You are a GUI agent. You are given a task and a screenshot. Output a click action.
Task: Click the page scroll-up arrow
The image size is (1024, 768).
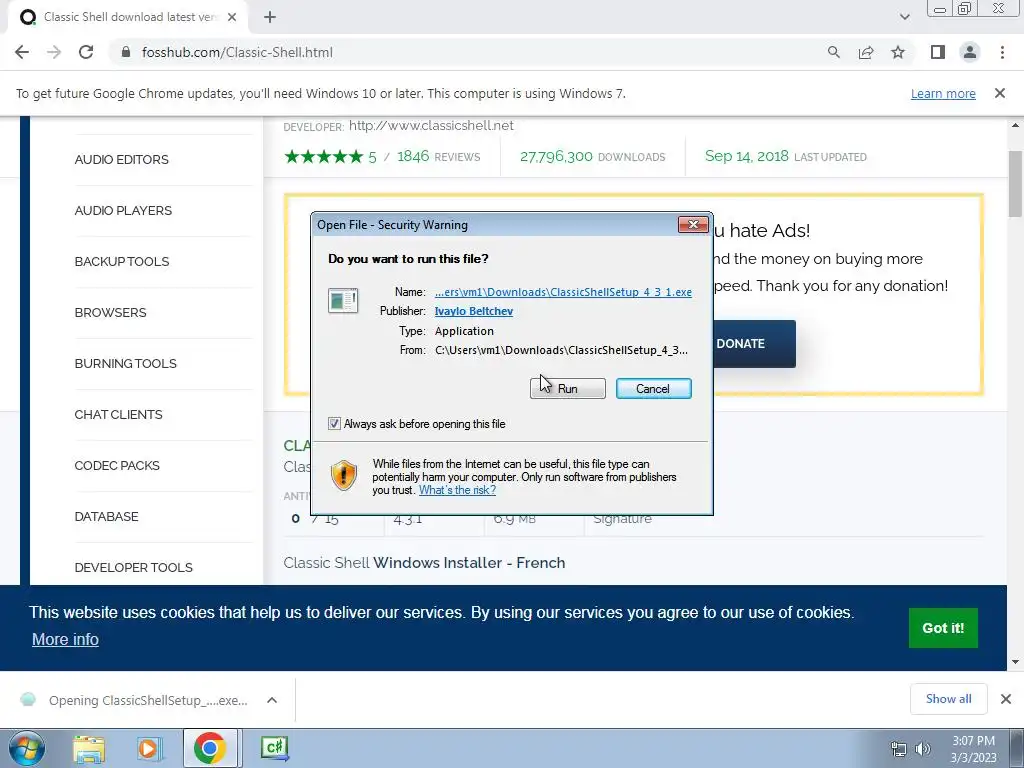[1016, 125]
